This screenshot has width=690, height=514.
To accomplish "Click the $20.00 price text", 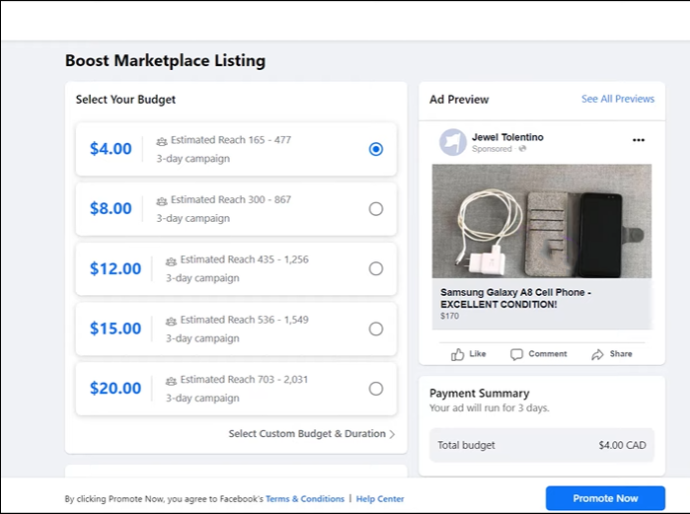I will [115, 388].
